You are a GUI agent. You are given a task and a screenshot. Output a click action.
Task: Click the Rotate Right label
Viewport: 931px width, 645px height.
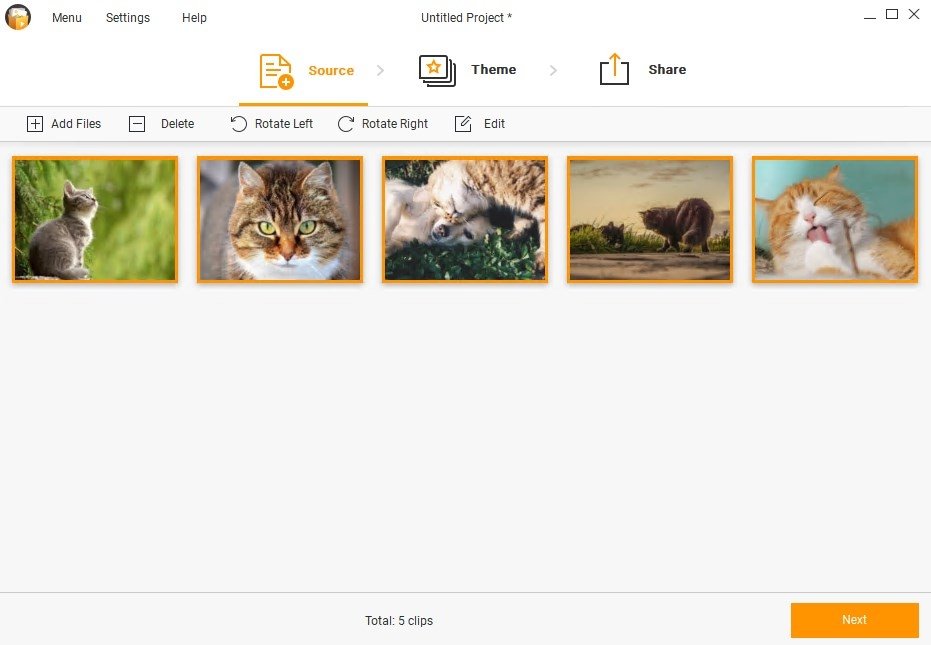pos(395,124)
